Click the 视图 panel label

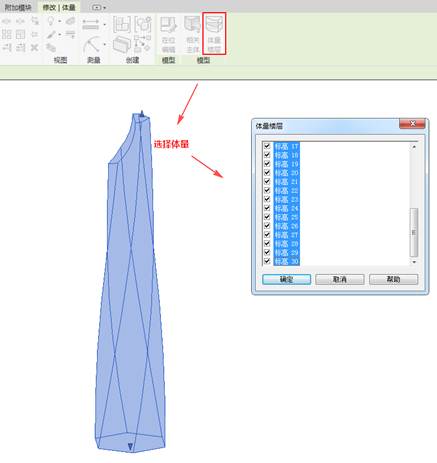pyautogui.click(x=60, y=60)
